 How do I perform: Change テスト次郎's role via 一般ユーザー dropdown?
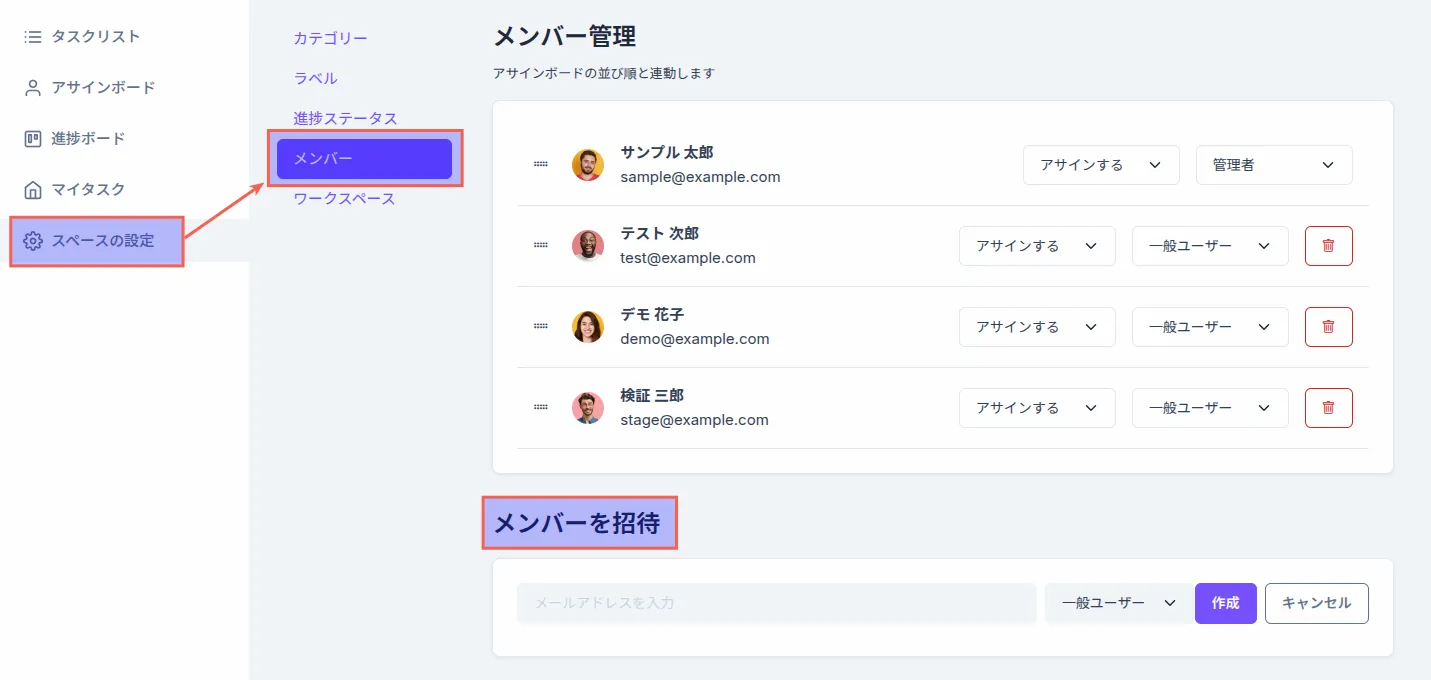pyautogui.click(x=1209, y=245)
